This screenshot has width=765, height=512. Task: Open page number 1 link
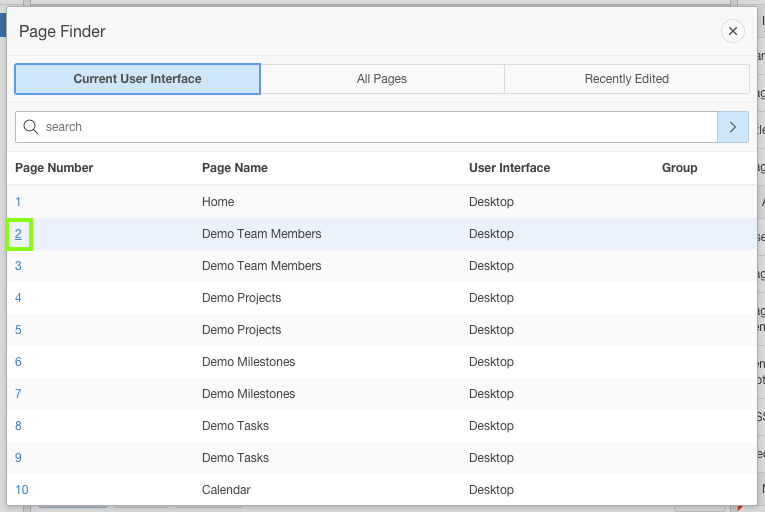point(18,202)
